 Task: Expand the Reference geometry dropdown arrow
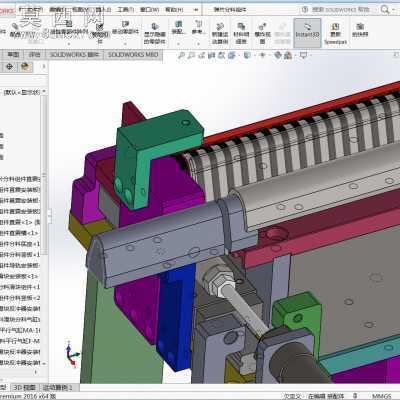pyautogui.click(x=198, y=43)
